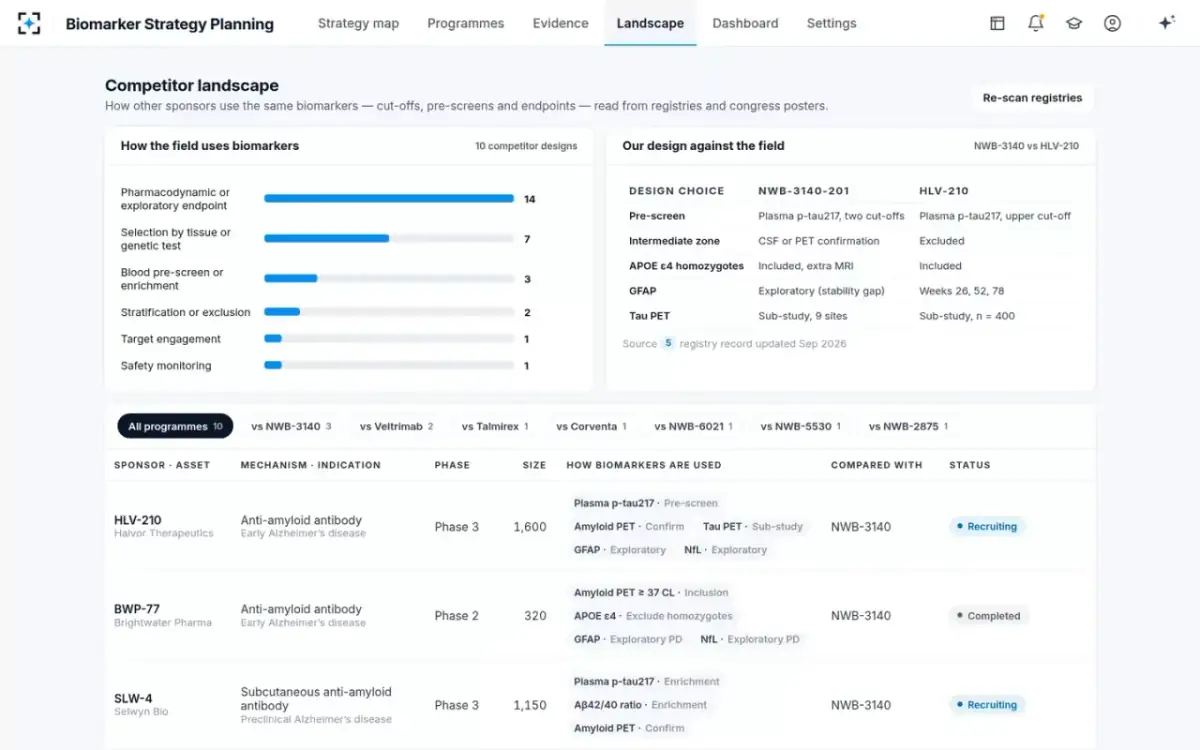Image resolution: width=1200 pixels, height=750 pixels.
Task: Open the SLW-4 programme row
Action: click(600, 704)
